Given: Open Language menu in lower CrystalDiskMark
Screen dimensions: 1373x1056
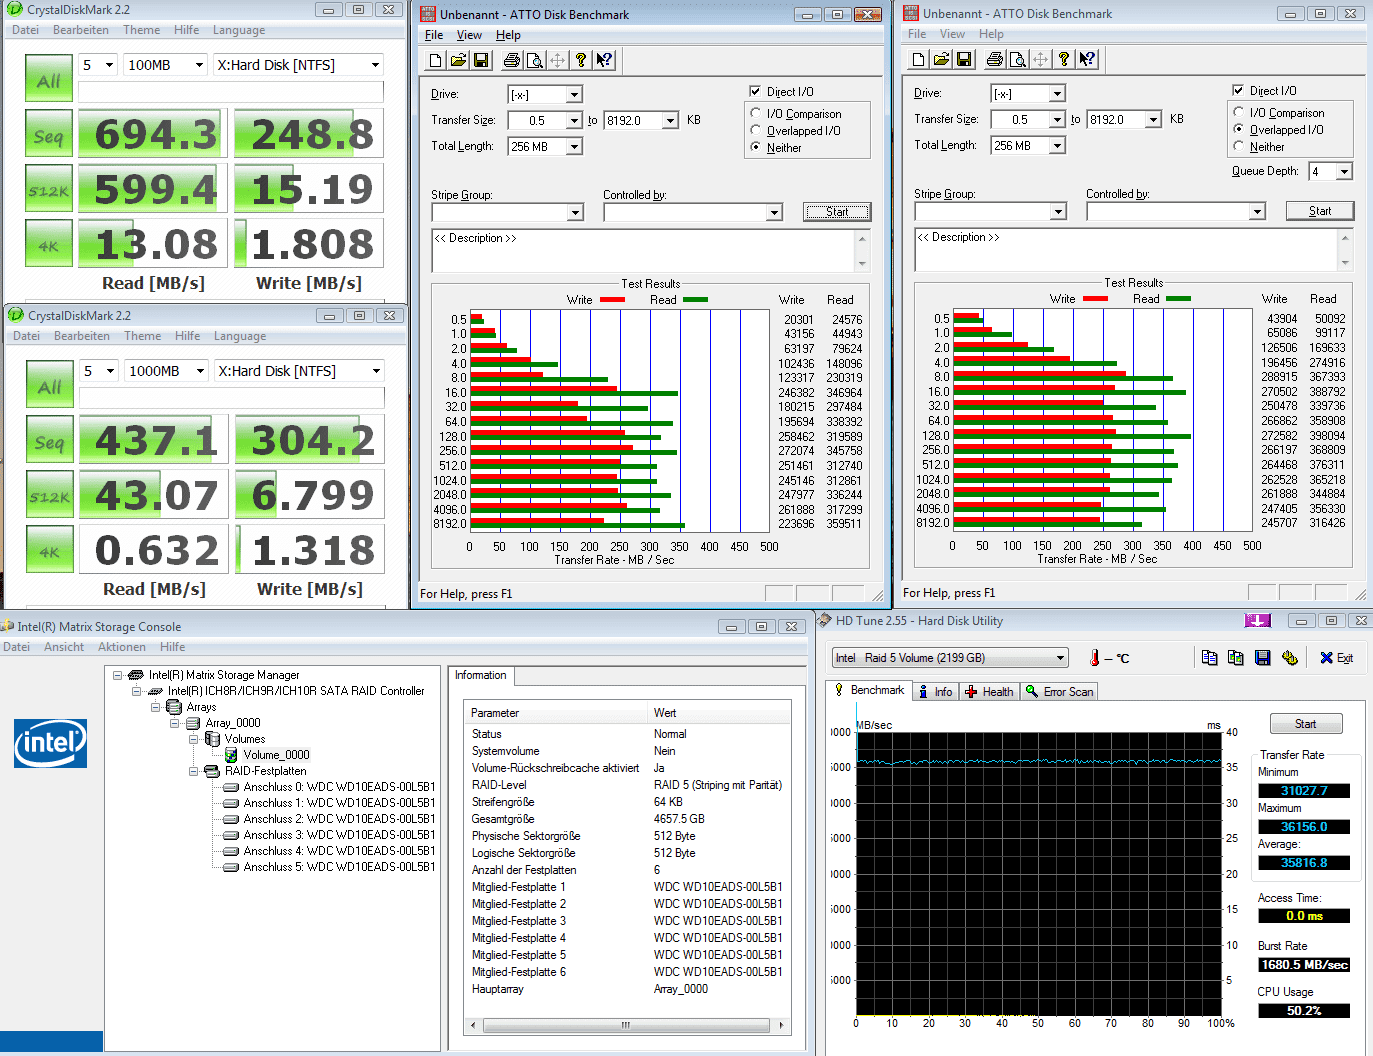Looking at the screenshot, I should click(240, 336).
